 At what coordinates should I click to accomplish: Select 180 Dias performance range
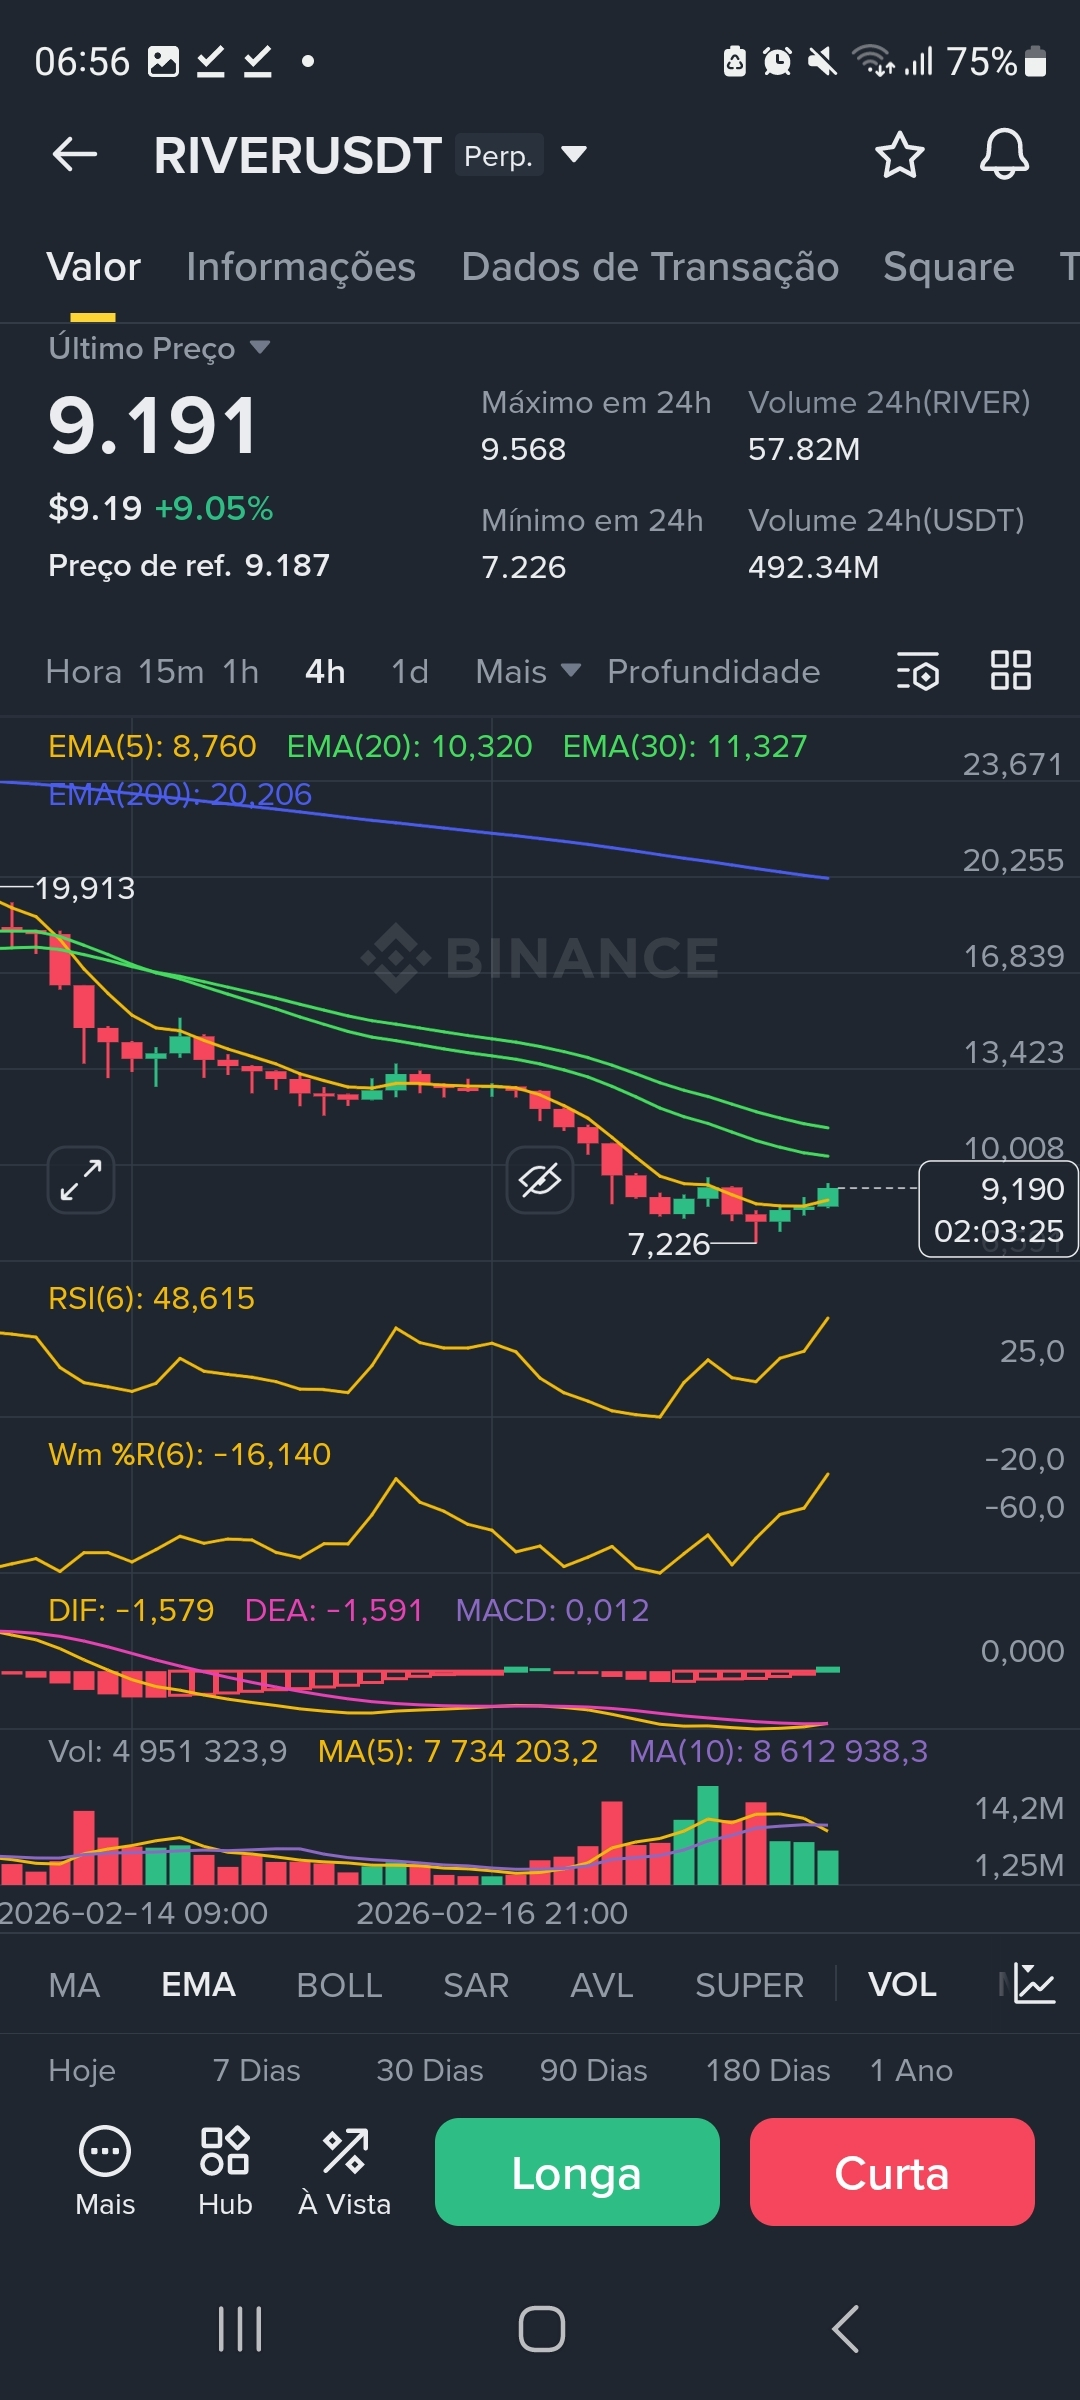(768, 2070)
